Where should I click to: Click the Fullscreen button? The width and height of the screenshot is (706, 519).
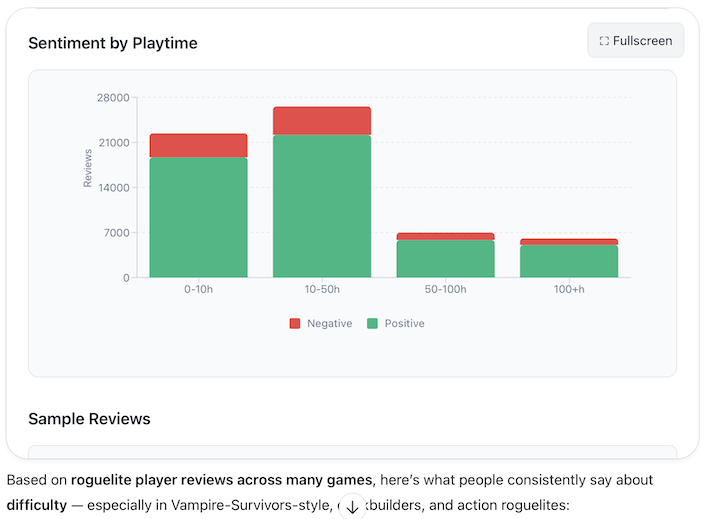click(x=635, y=41)
